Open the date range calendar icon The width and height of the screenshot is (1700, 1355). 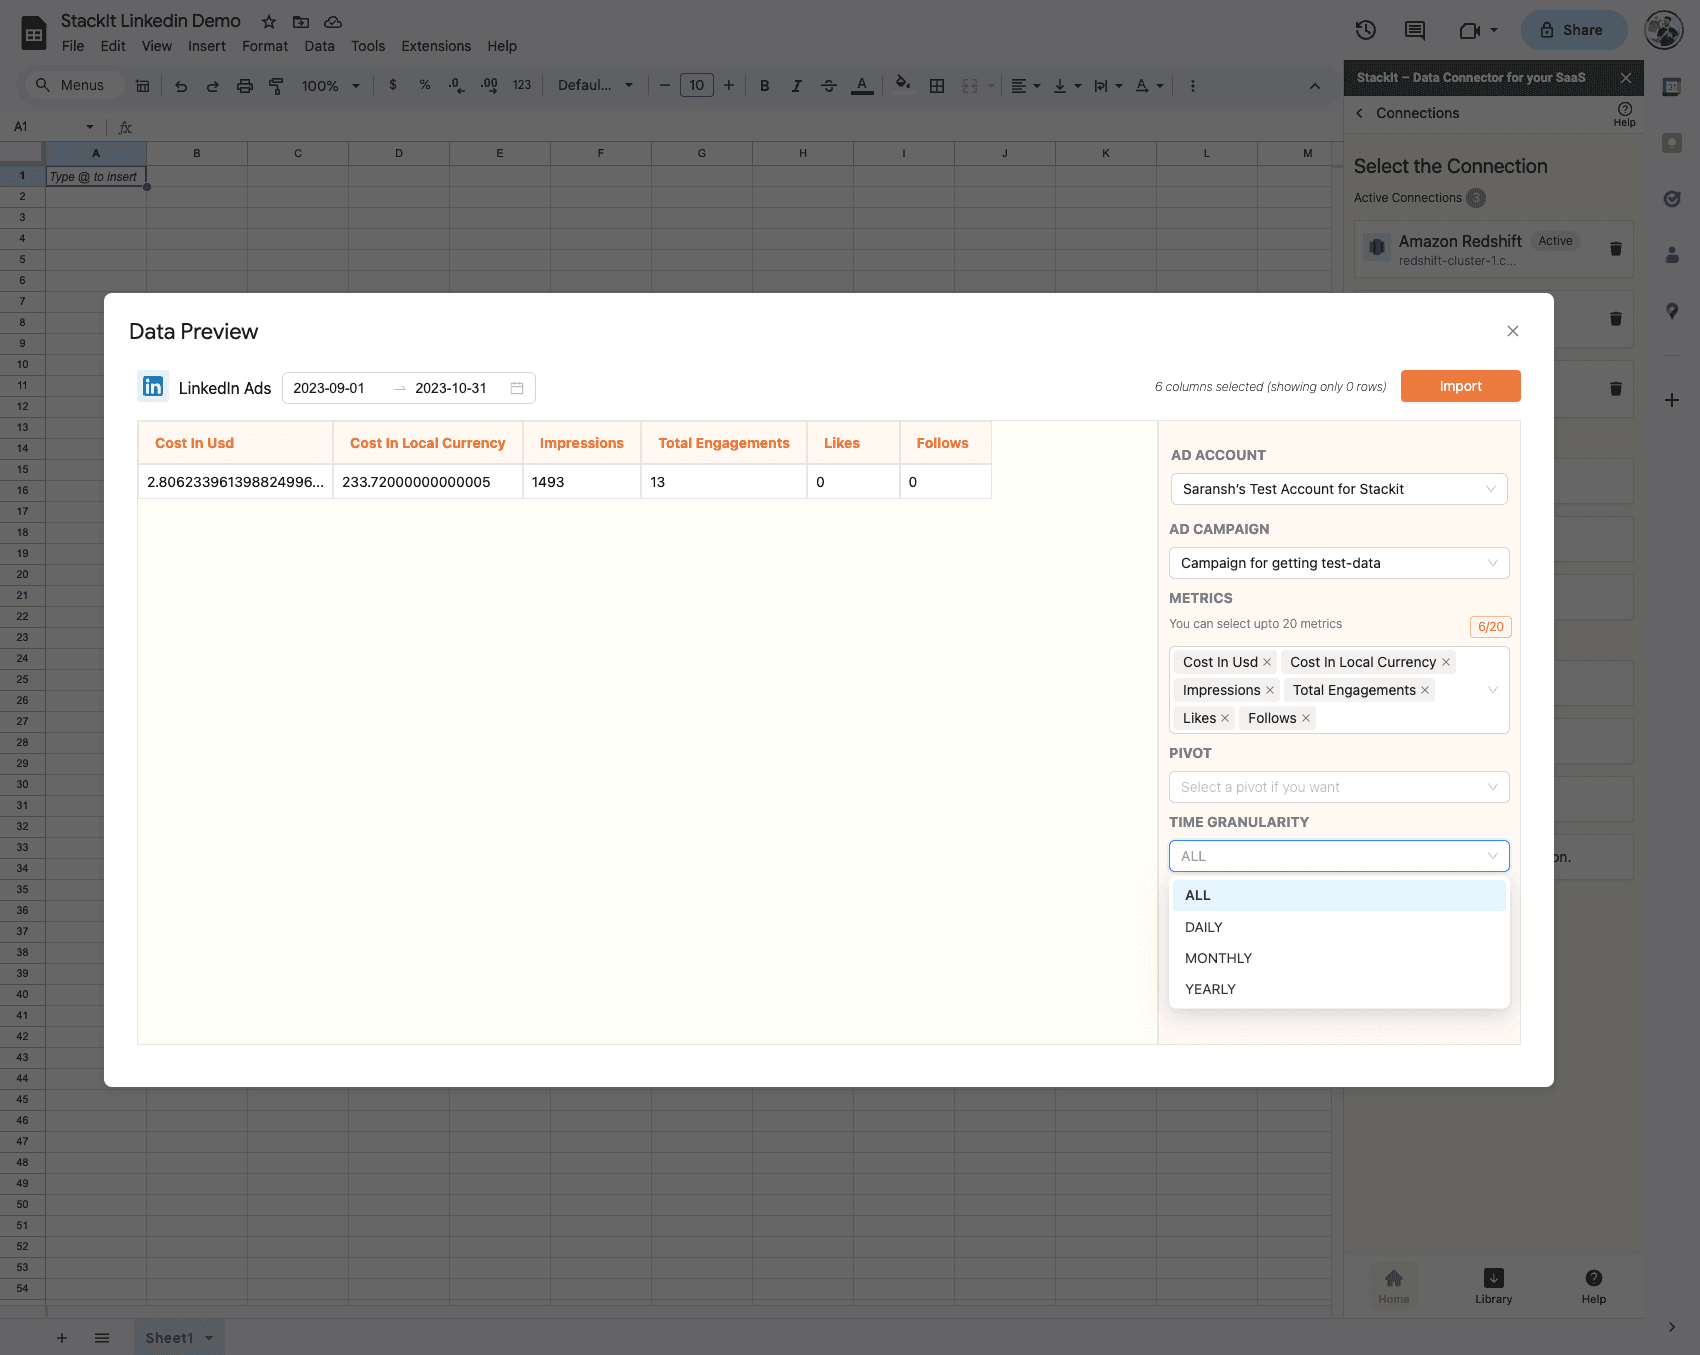tap(517, 388)
